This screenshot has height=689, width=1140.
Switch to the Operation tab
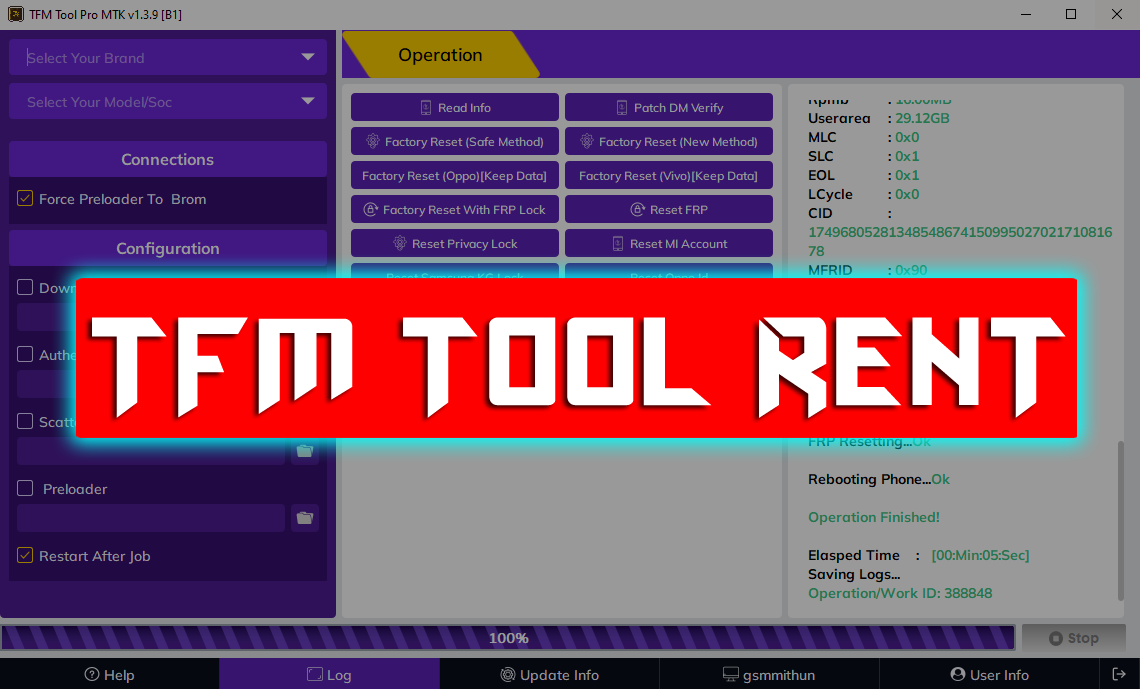440,56
